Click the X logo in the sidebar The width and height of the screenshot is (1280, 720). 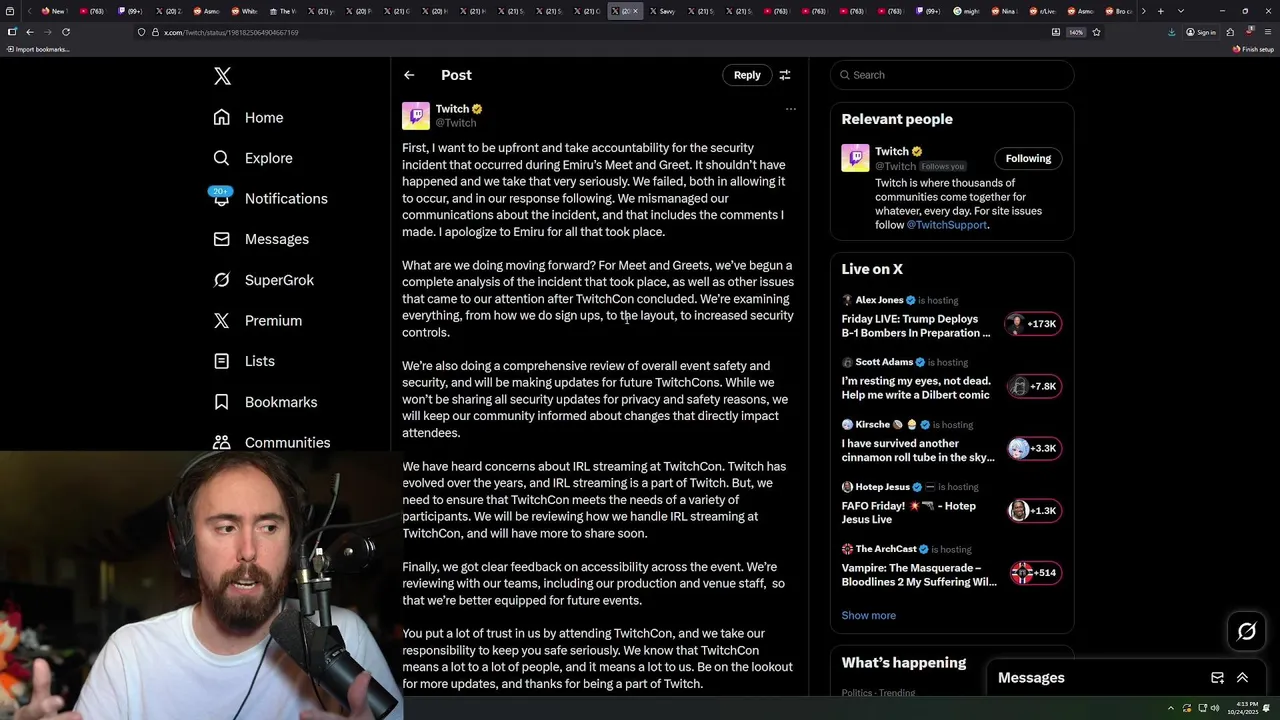click(222, 76)
